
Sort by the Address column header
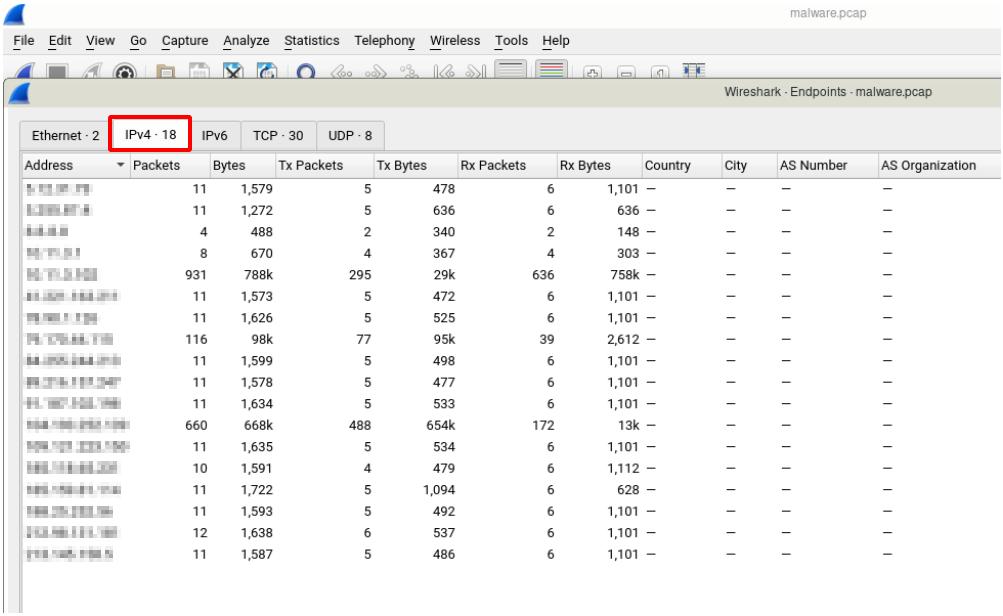pyautogui.click(x=75, y=165)
